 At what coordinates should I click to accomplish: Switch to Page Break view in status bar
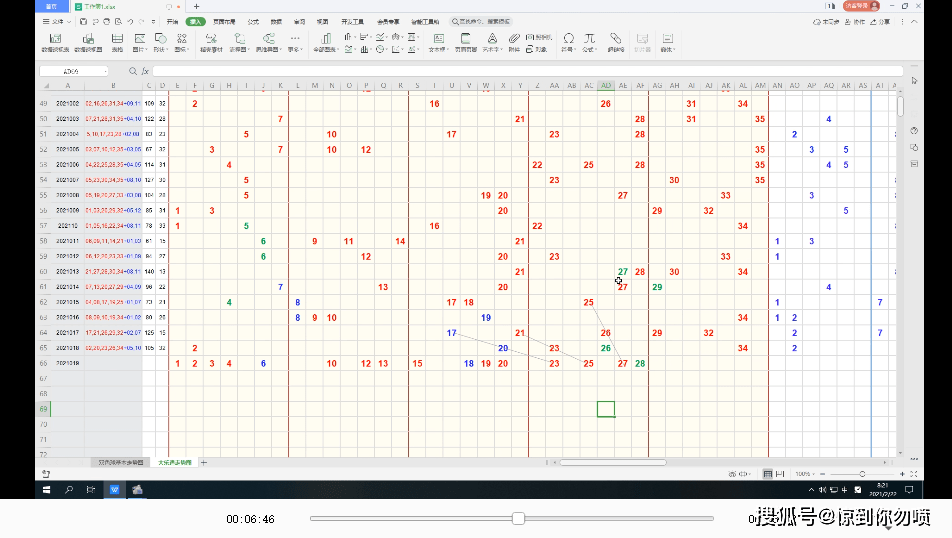(780, 474)
